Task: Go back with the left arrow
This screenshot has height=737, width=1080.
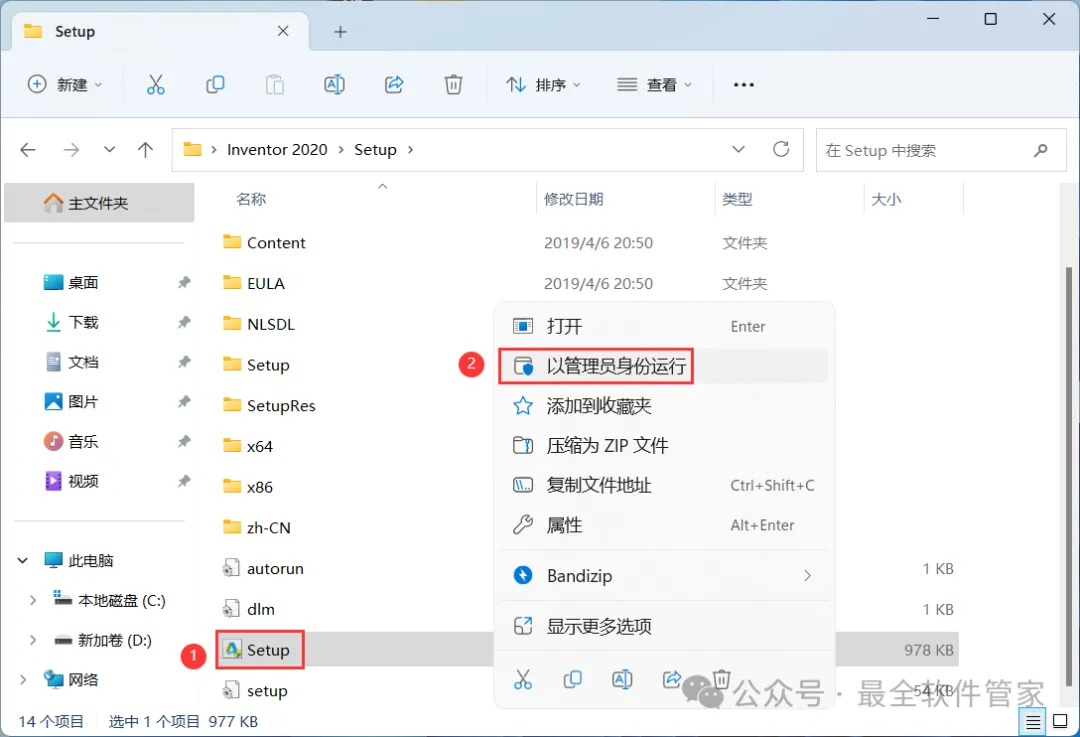Action: click(28, 149)
